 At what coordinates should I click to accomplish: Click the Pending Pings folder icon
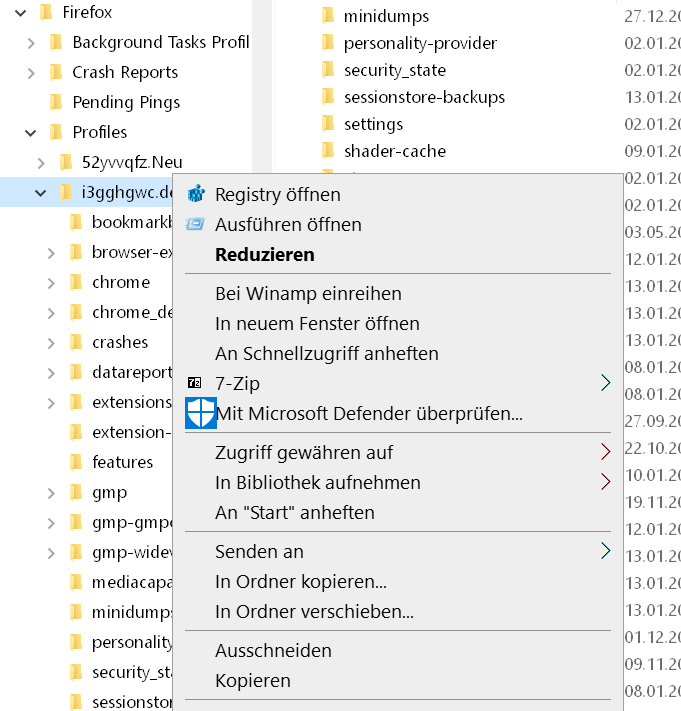56,102
